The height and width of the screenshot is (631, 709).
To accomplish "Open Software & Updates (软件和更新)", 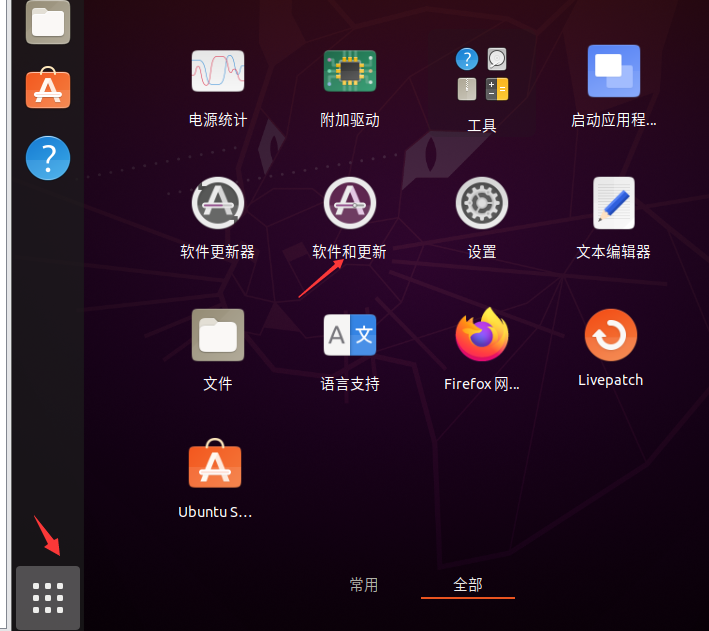I will [350, 203].
